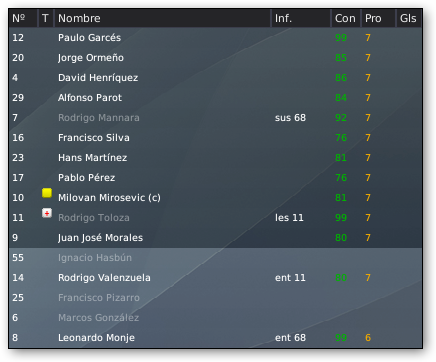Open the Jorge Ormeño player row
The height and width of the screenshot is (362, 436).
[215, 58]
